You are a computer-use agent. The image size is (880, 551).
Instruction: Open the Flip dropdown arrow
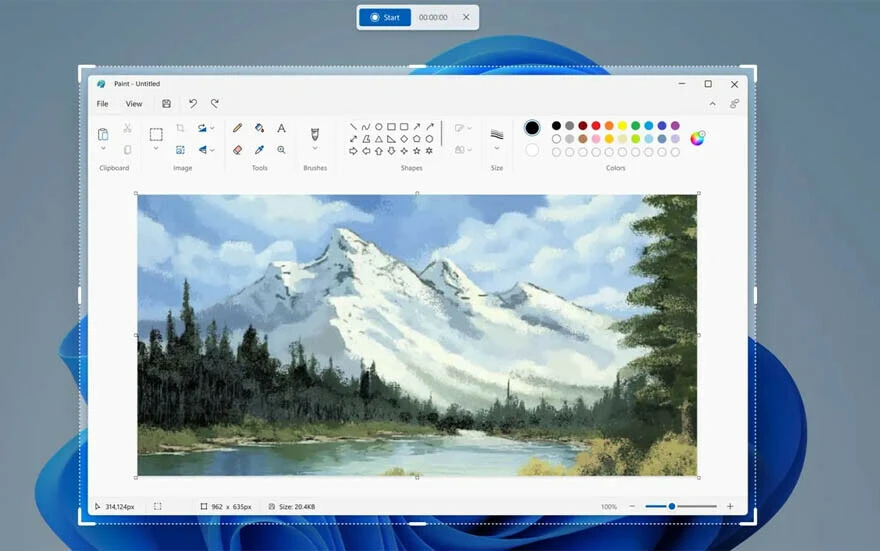point(212,150)
